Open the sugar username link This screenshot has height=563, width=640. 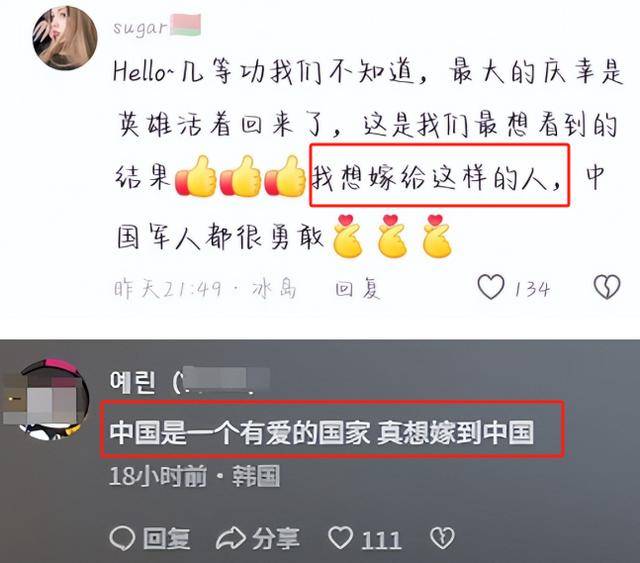(140, 27)
